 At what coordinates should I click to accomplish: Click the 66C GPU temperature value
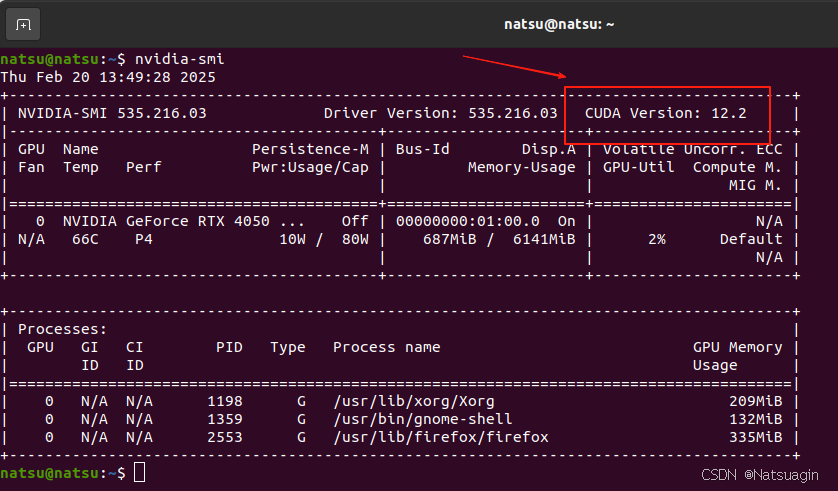click(x=84, y=239)
